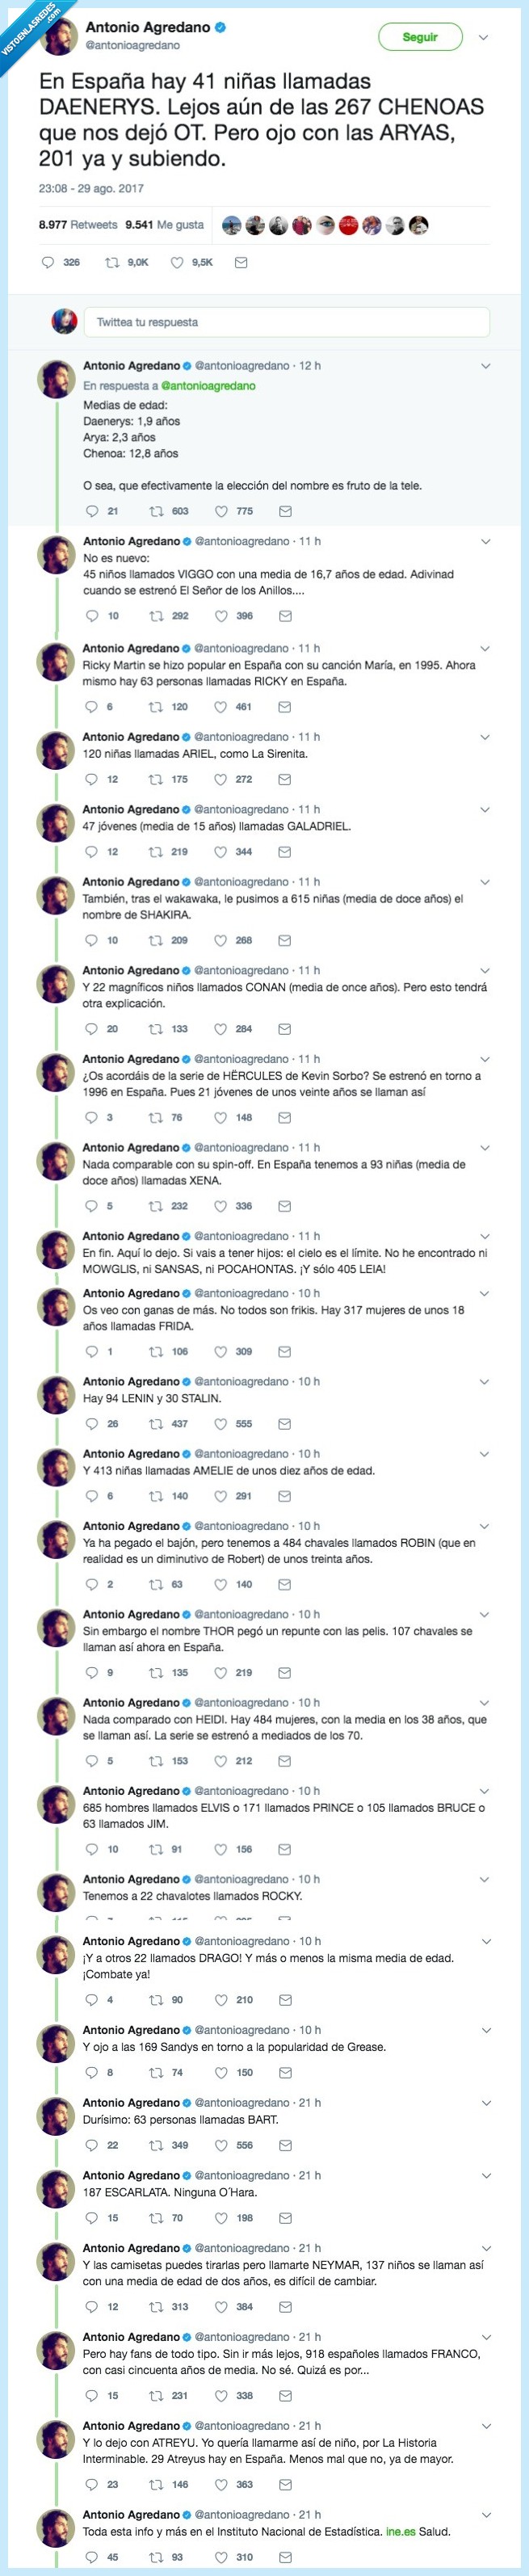Like the Medias de edad tweet
This screenshot has height=2576, width=529.
pyautogui.click(x=221, y=511)
